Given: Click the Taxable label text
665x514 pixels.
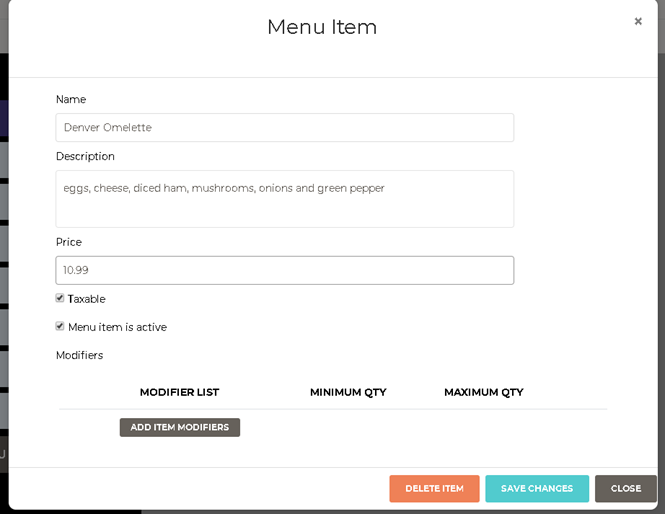Looking at the screenshot, I should tap(86, 299).
